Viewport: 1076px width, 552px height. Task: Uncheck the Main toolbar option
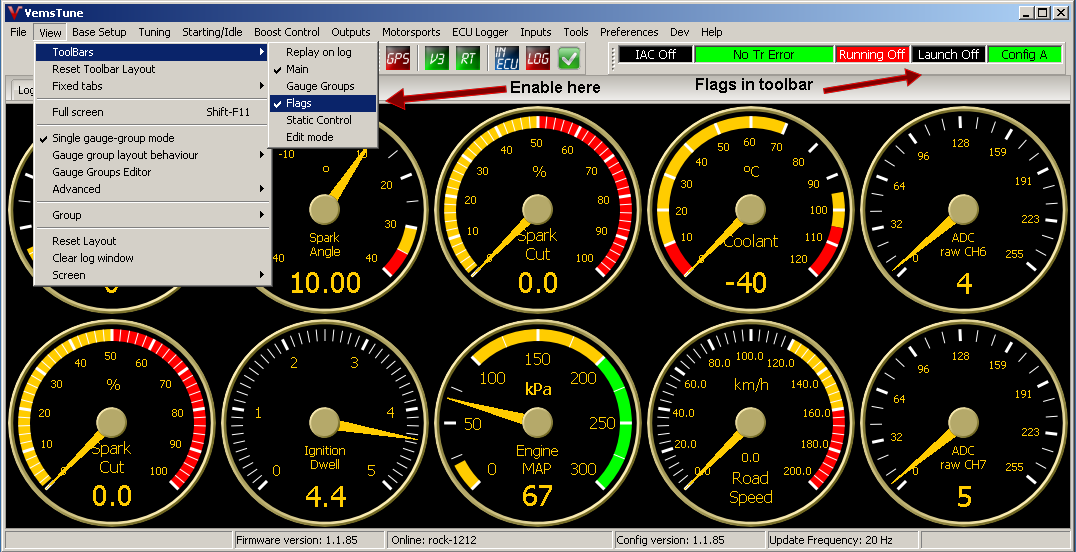click(x=297, y=69)
